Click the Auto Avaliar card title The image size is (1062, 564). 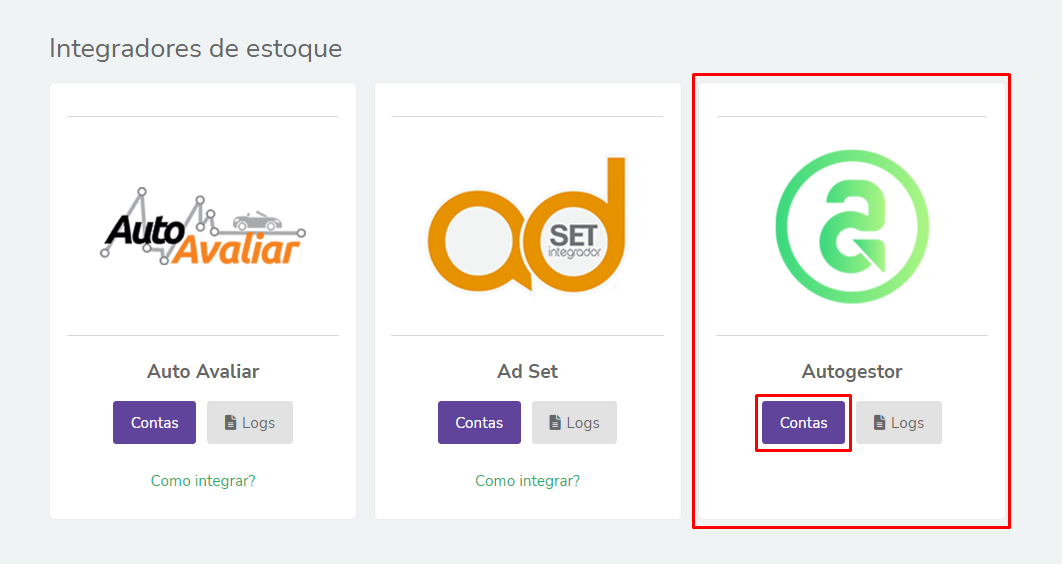(x=203, y=371)
